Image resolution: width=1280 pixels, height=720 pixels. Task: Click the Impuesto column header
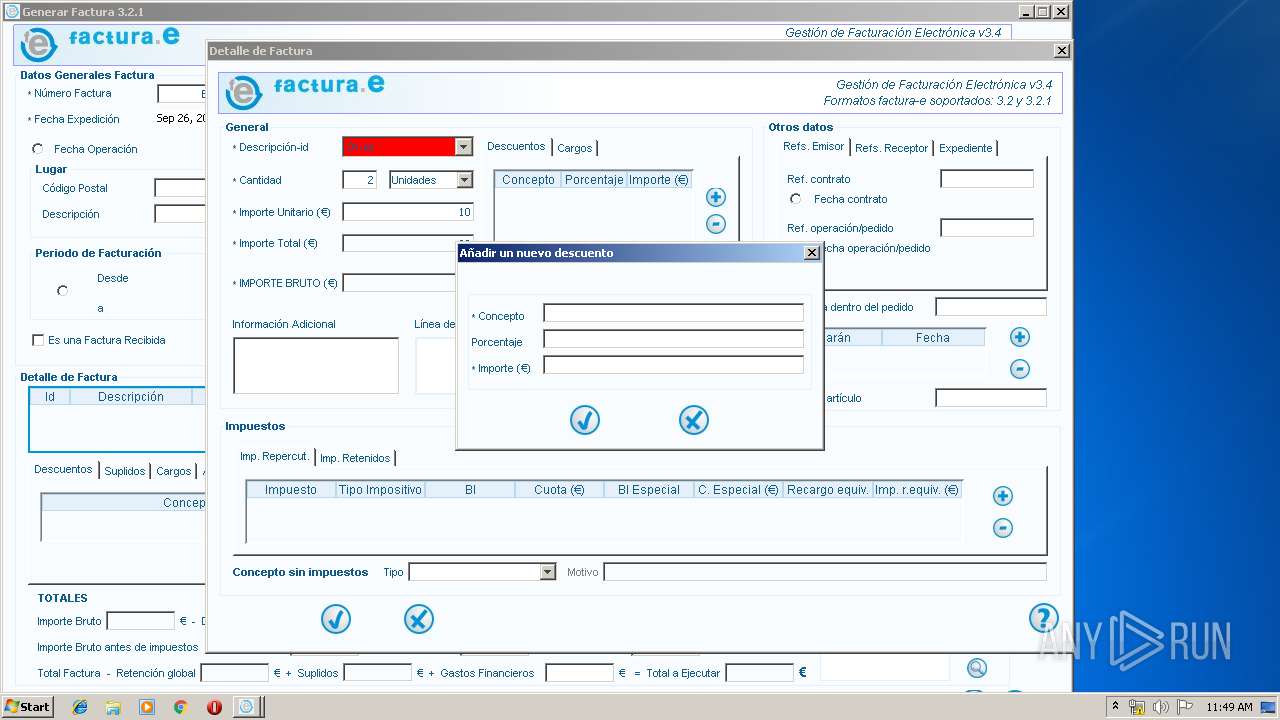pyautogui.click(x=291, y=490)
